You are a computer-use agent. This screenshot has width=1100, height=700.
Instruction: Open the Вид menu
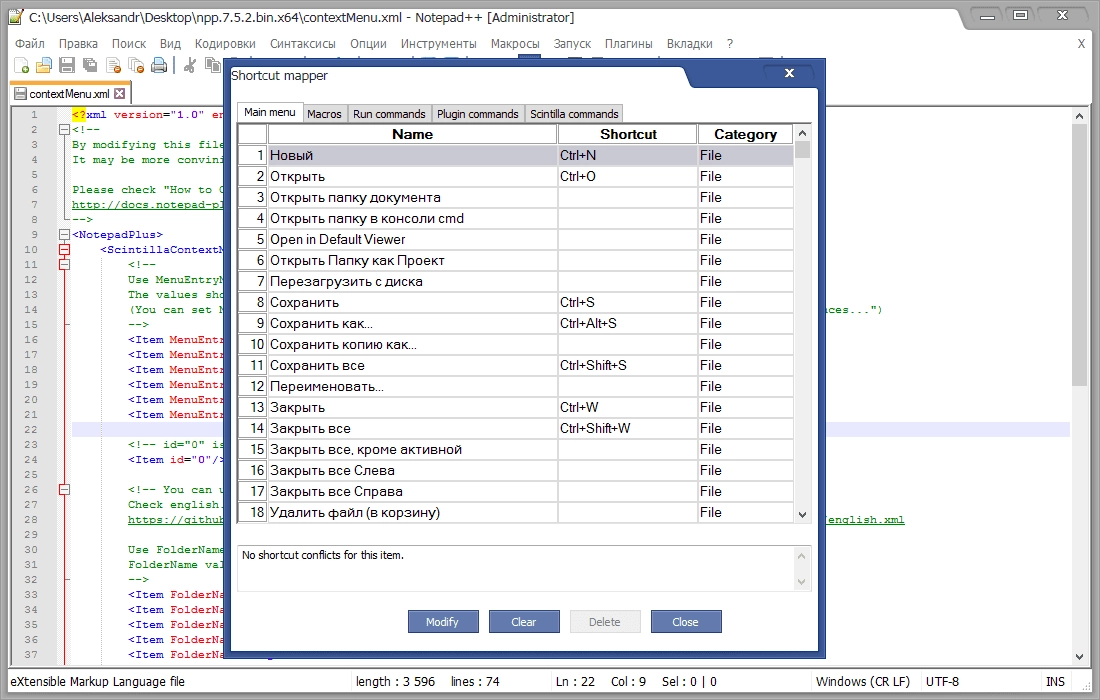point(170,43)
